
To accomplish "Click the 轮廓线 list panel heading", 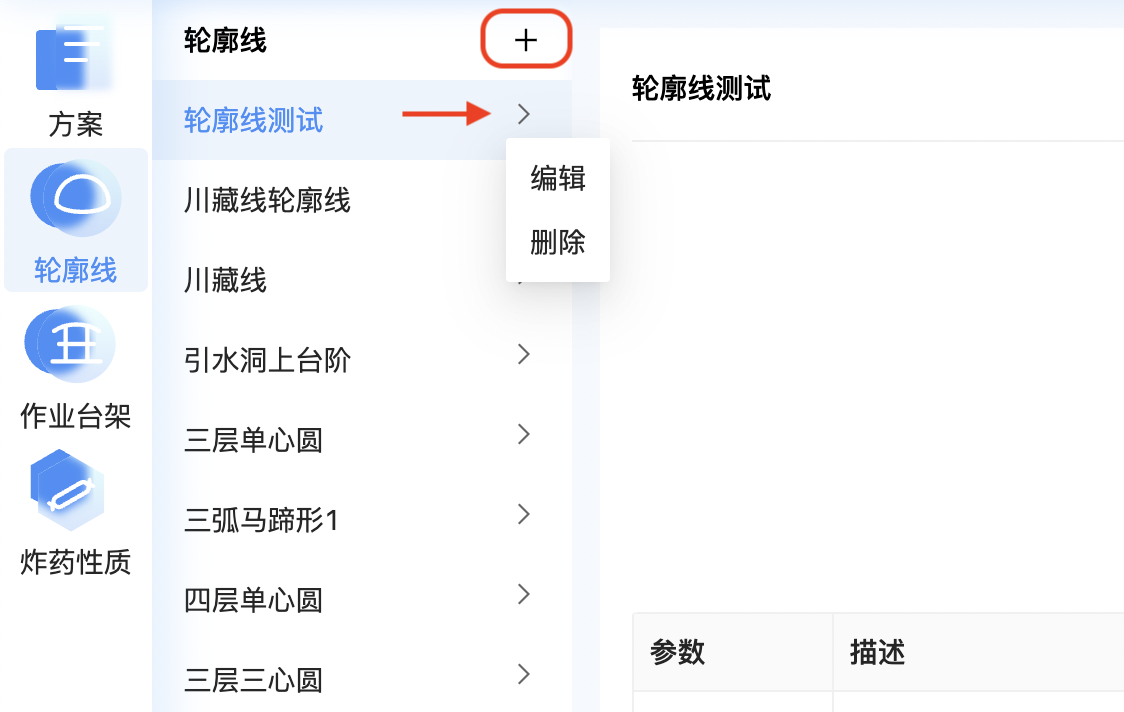I will [x=225, y=41].
